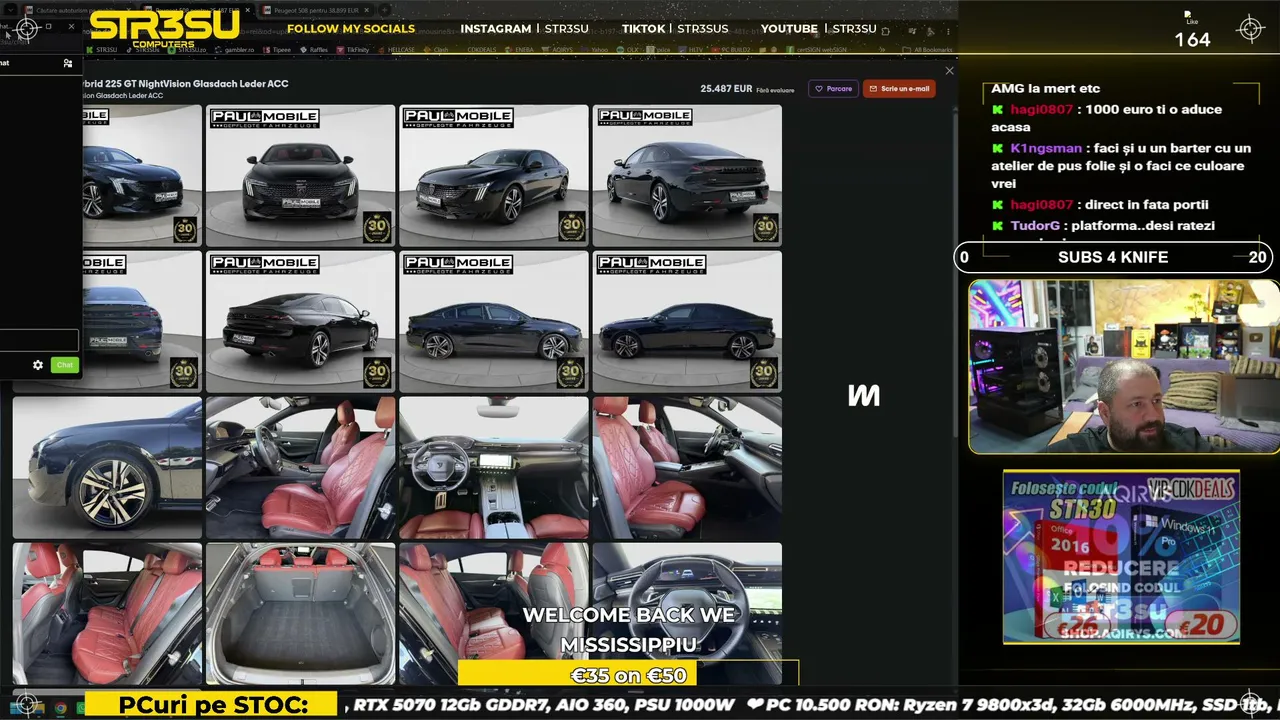Click username hagi0807 on the 1000 euro message
This screenshot has width=1280, height=720.
1041,109
